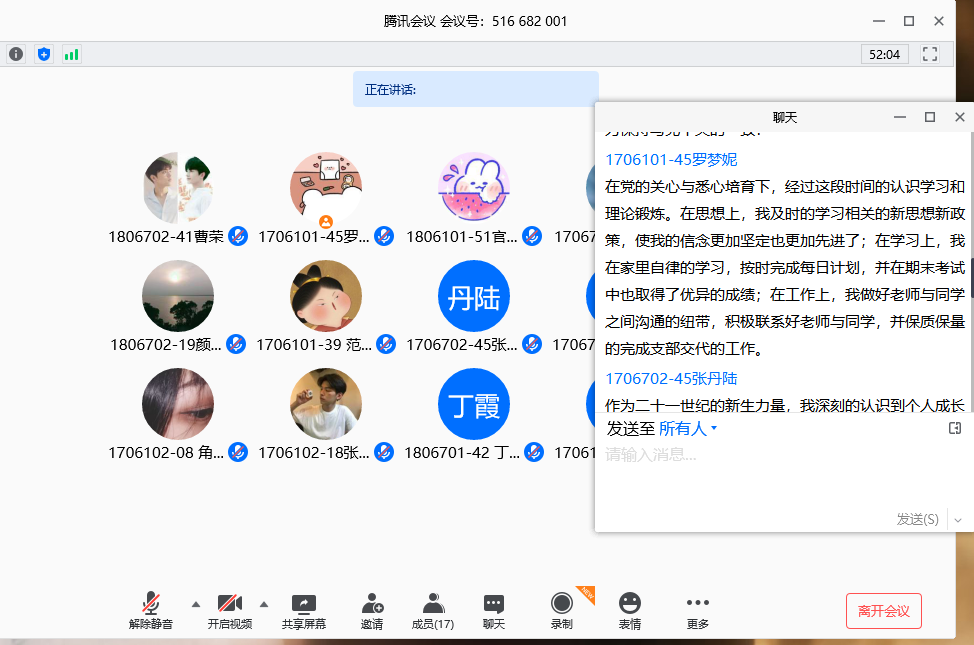Image resolution: width=974 pixels, height=645 pixels.
Task: Open the emoji reactions (表情) button
Action: 629,610
